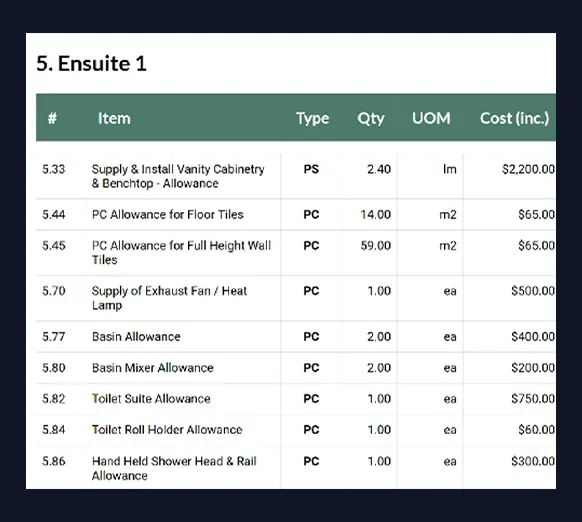Click the 'Type' column header

point(313,119)
